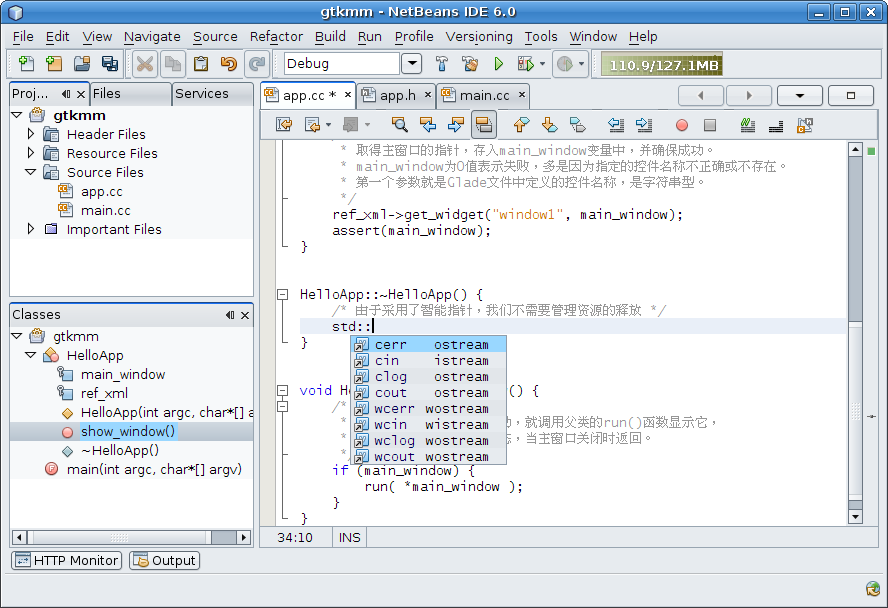
Task: Open the Output window button
Action: pos(165,560)
